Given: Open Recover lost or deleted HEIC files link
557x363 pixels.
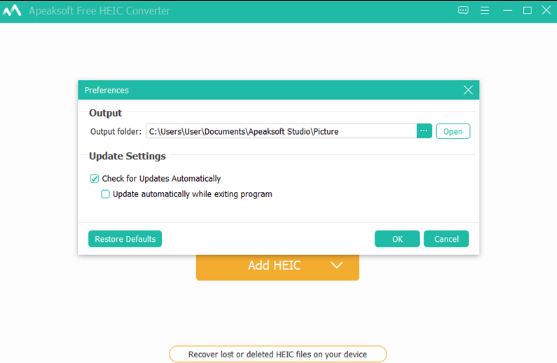Looking at the screenshot, I should (277, 354).
